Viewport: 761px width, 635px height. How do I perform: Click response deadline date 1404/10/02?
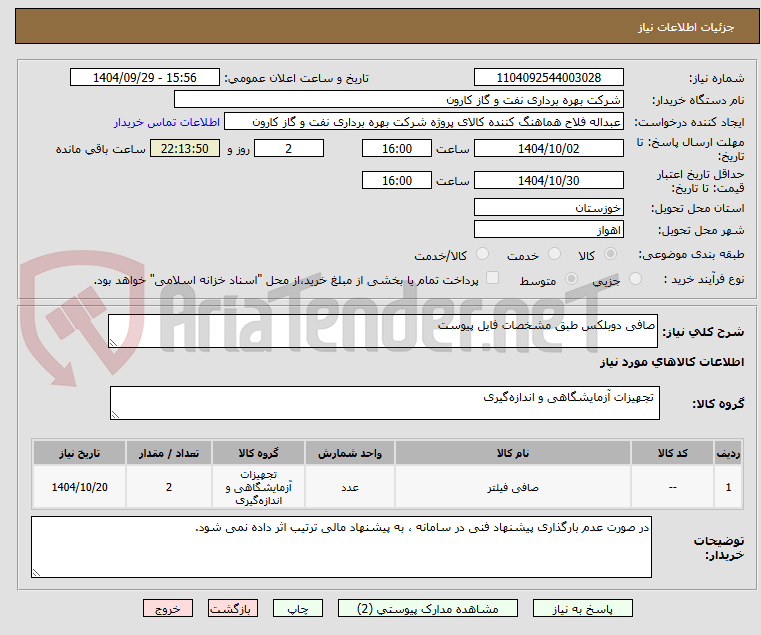(548, 149)
